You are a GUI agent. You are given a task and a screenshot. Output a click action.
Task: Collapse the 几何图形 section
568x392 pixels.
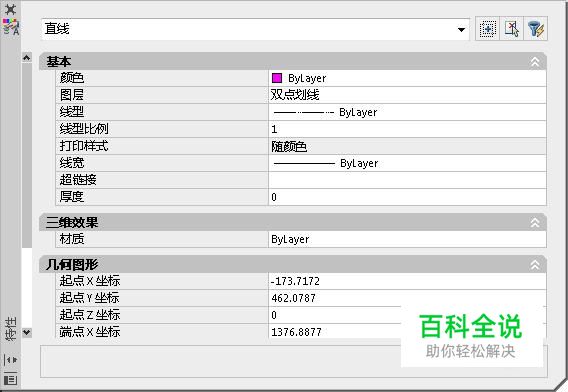click(535, 265)
